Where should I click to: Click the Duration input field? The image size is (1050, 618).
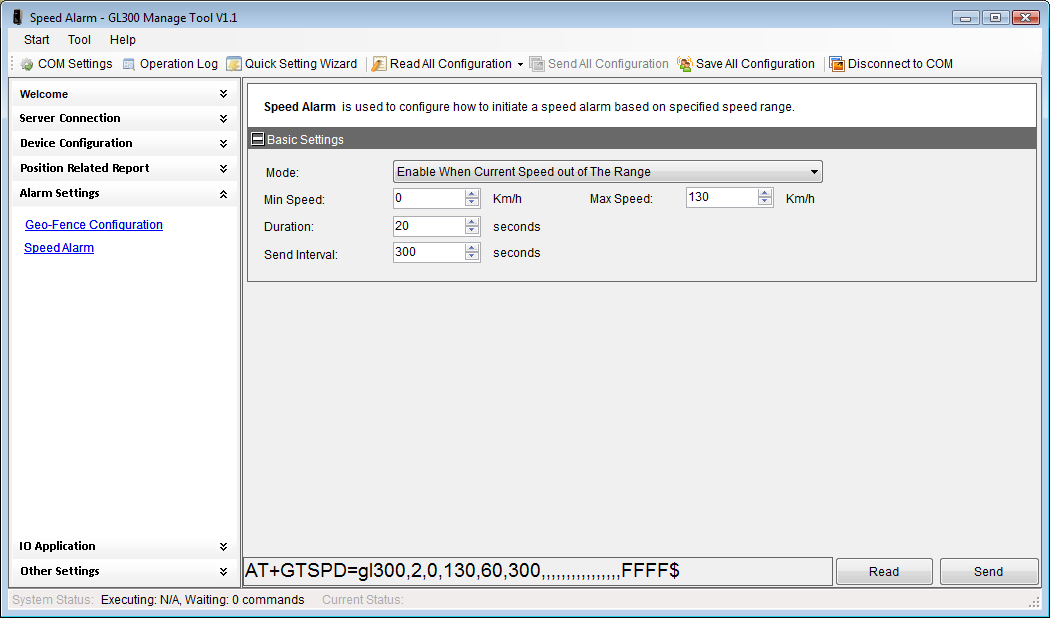pos(429,226)
